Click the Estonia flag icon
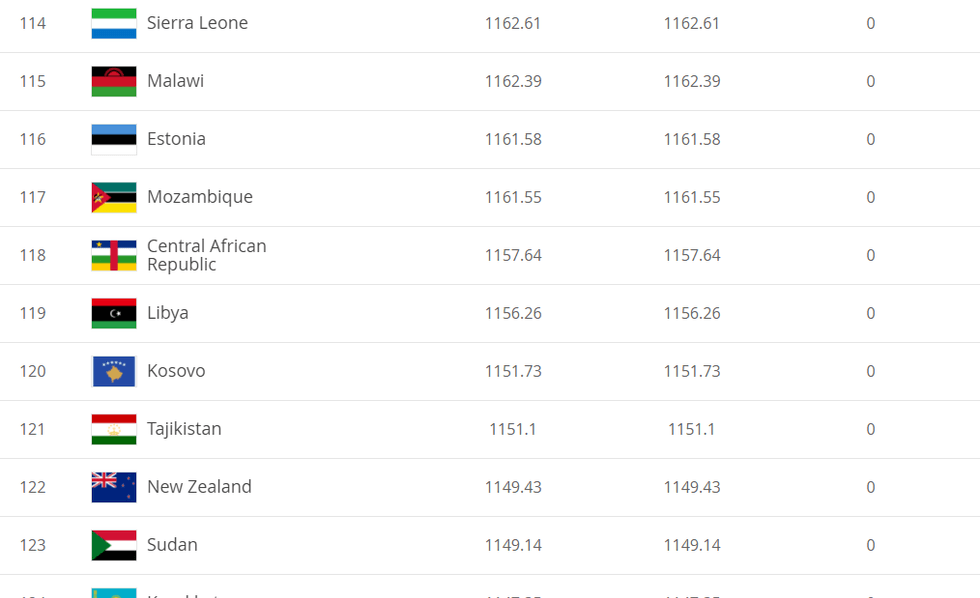The image size is (980, 598). click(x=114, y=139)
